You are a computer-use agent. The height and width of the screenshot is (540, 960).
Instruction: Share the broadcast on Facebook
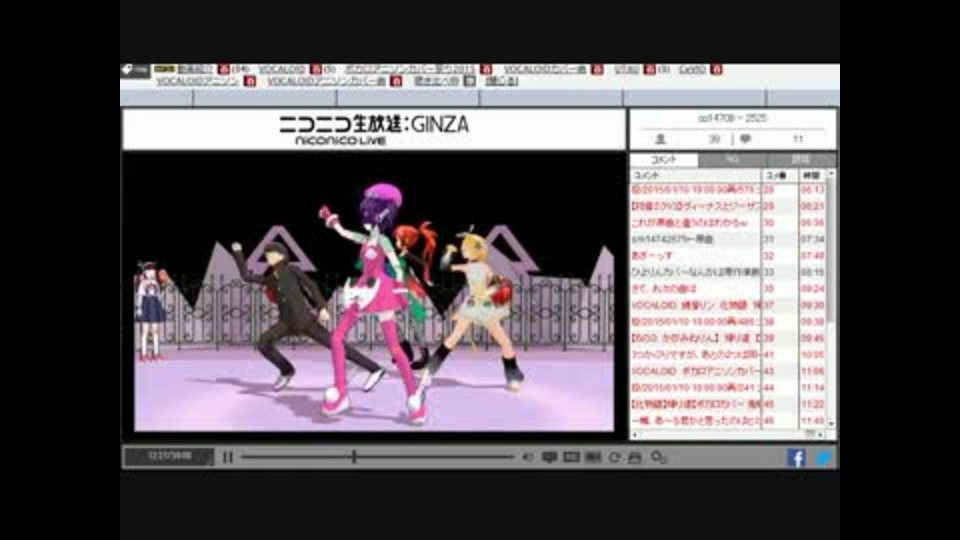click(796, 457)
